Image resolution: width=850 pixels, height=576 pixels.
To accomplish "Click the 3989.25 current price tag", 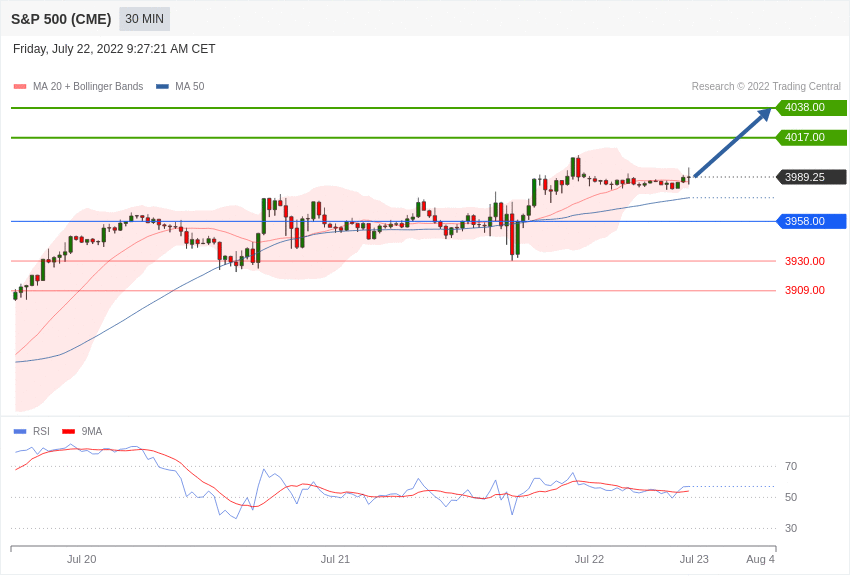I will pyautogui.click(x=812, y=177).
